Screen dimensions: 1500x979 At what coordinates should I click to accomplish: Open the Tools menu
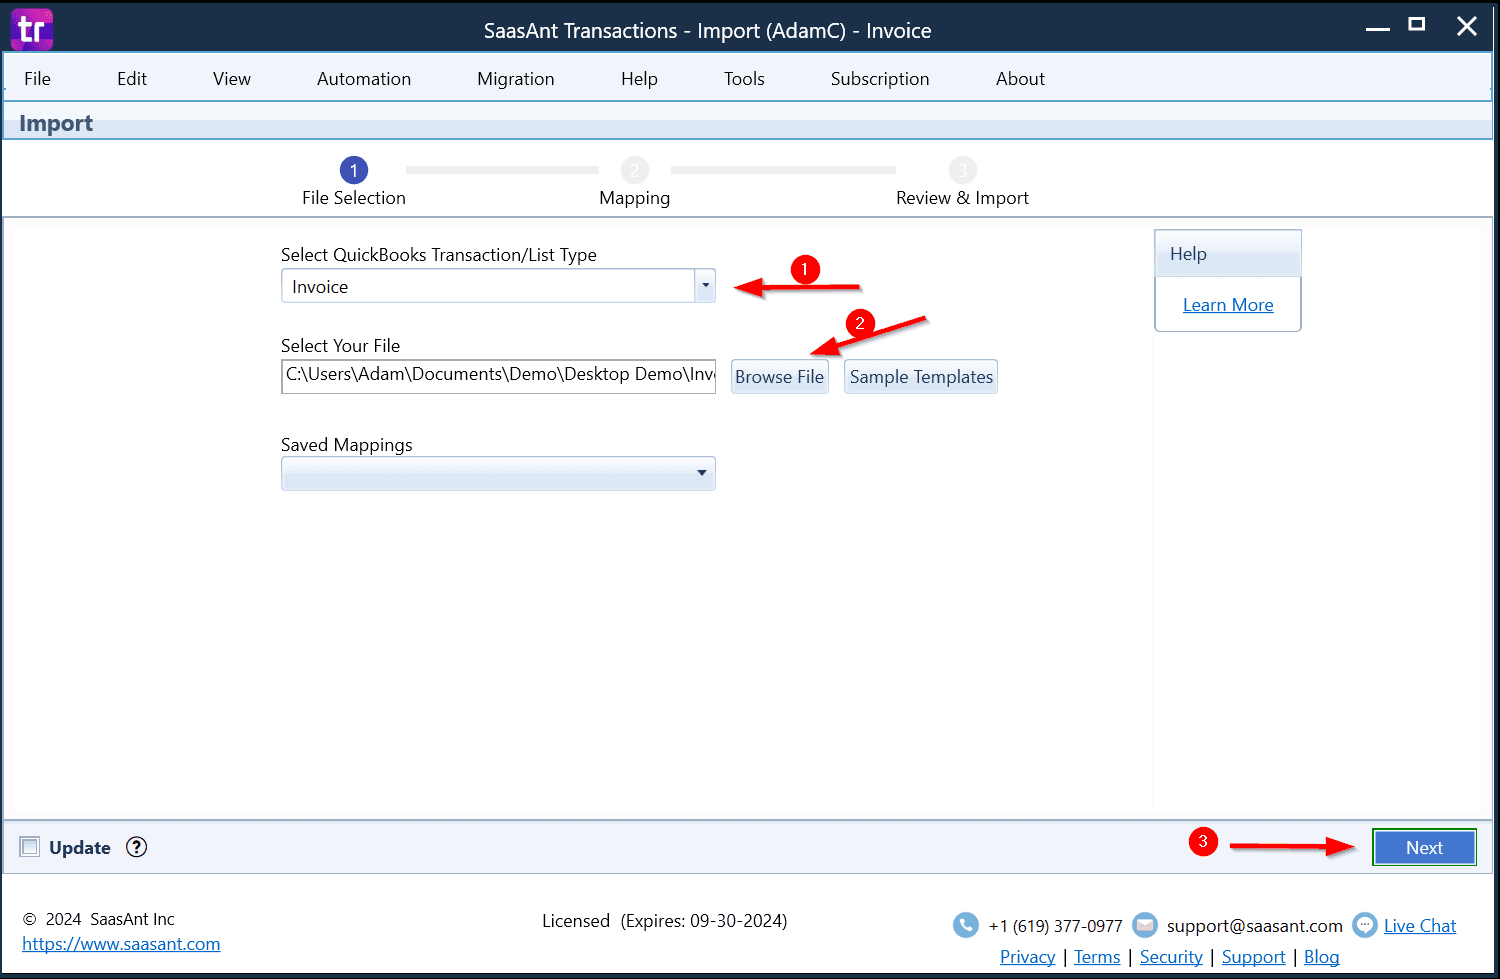coord(744,79)
